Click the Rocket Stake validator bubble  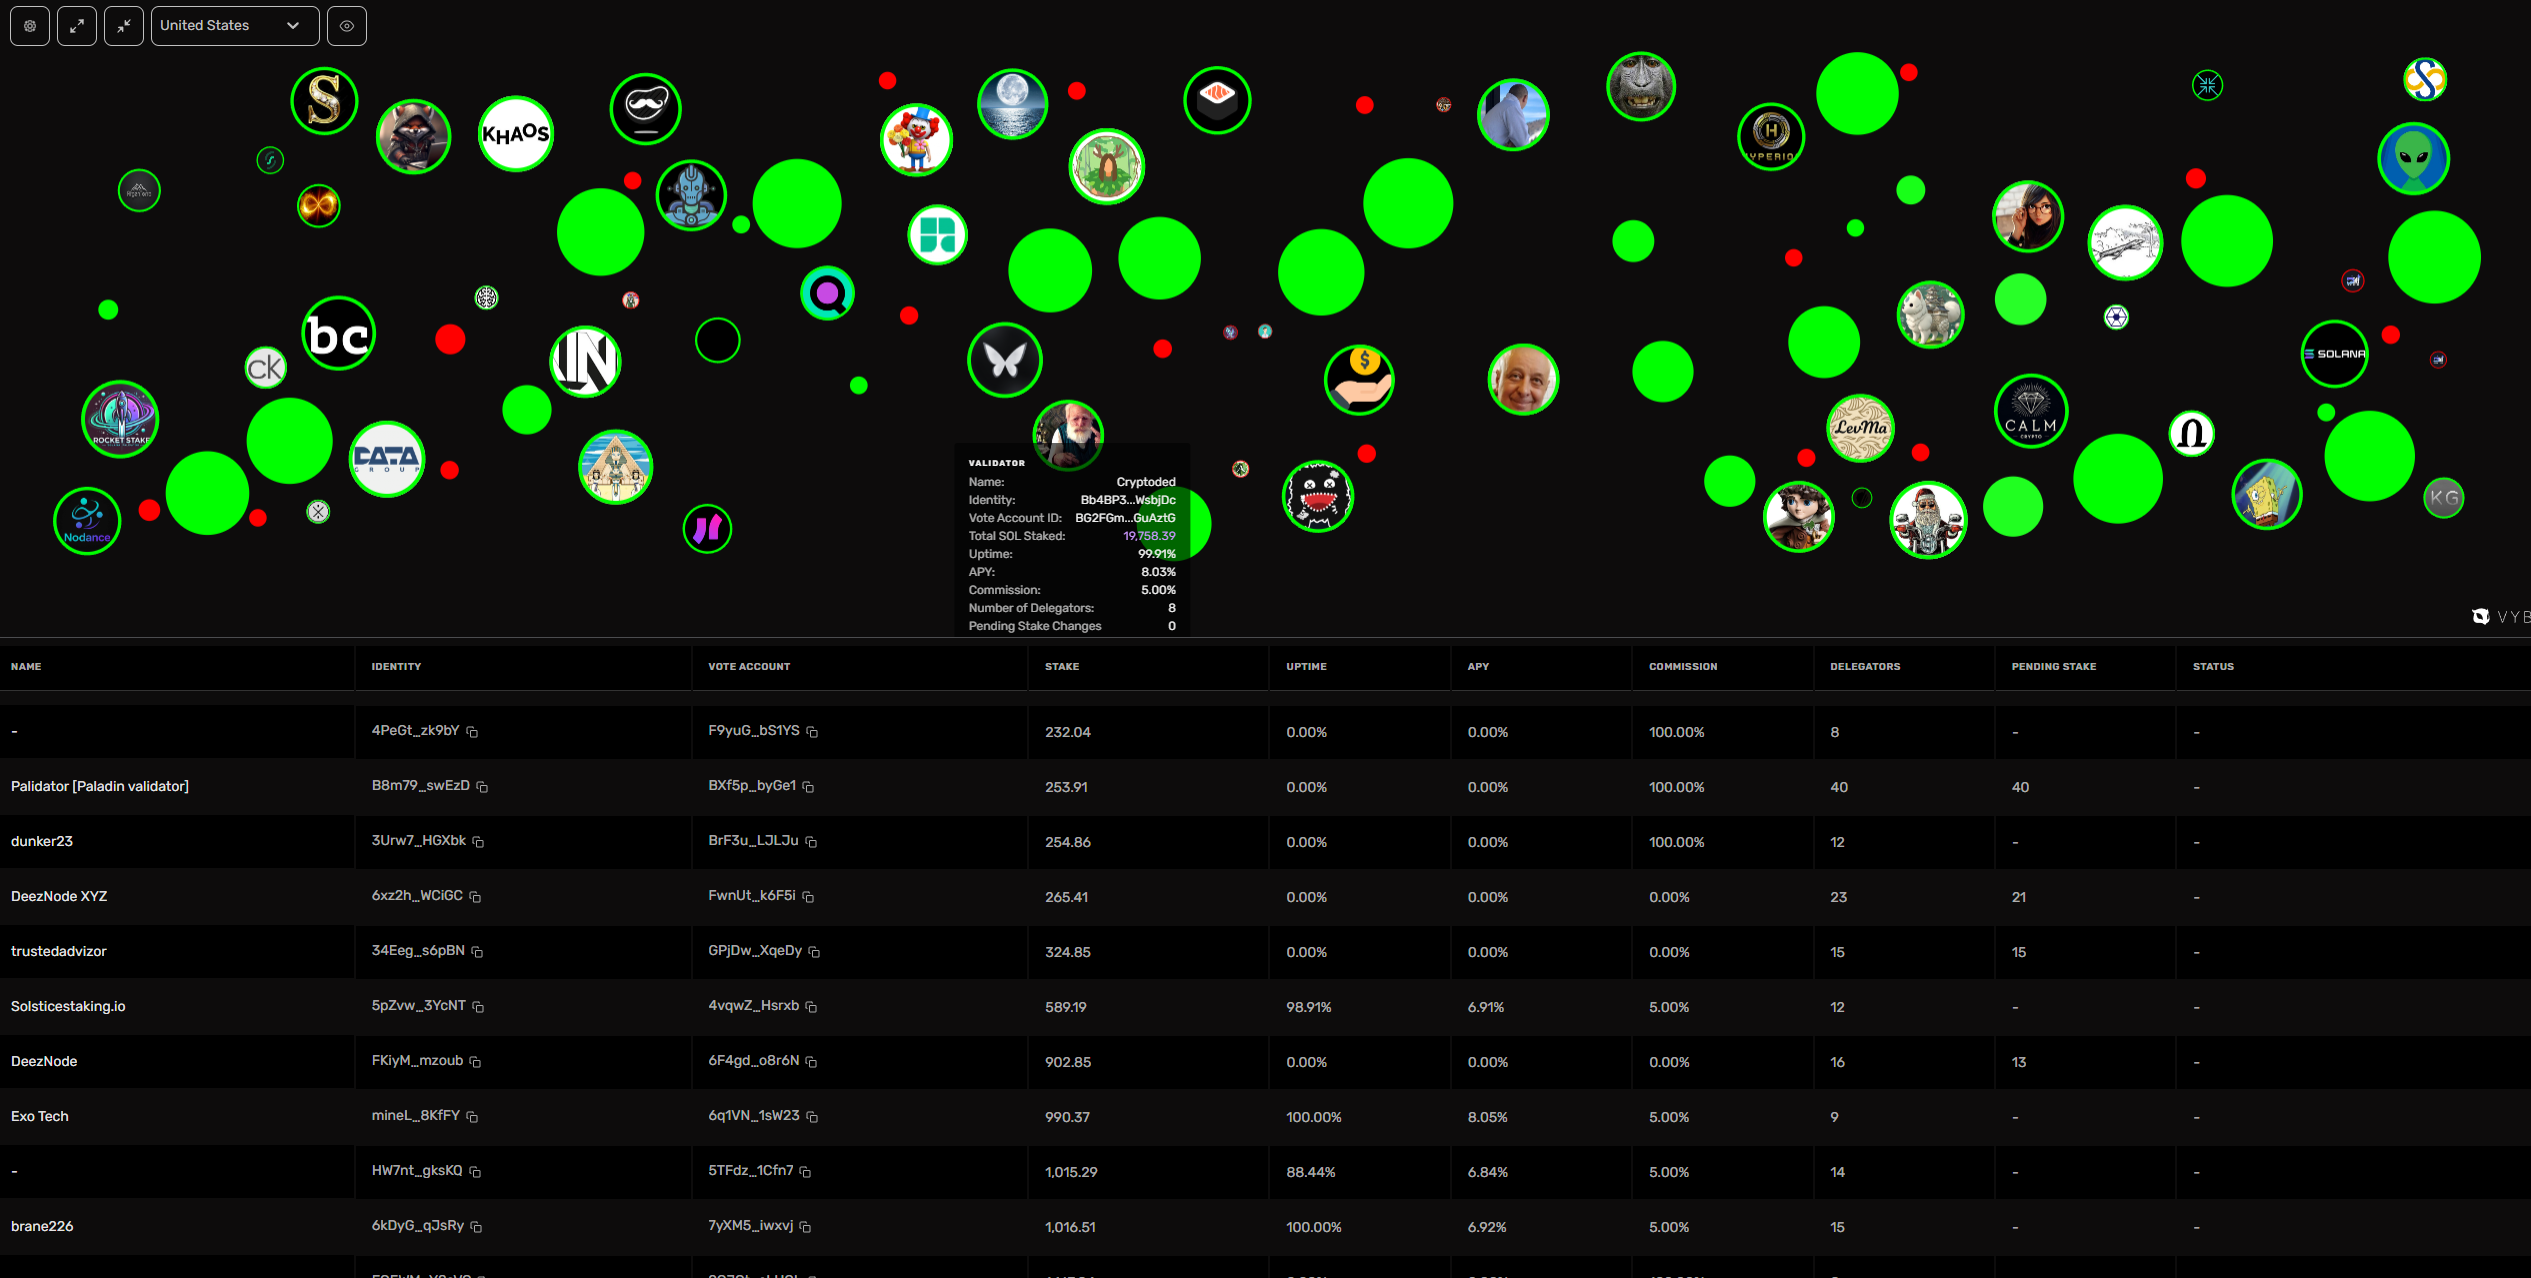coord(120,419)
